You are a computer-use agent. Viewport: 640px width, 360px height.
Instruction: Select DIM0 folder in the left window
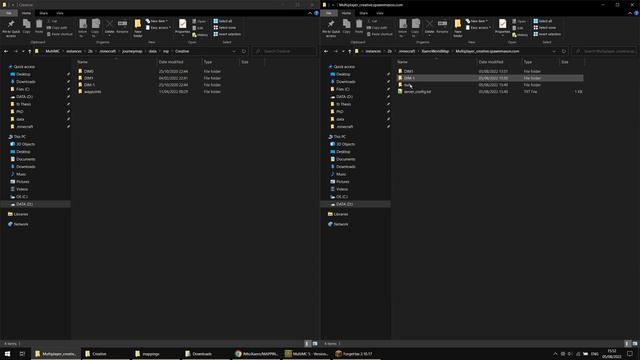(x=89, y=71)
